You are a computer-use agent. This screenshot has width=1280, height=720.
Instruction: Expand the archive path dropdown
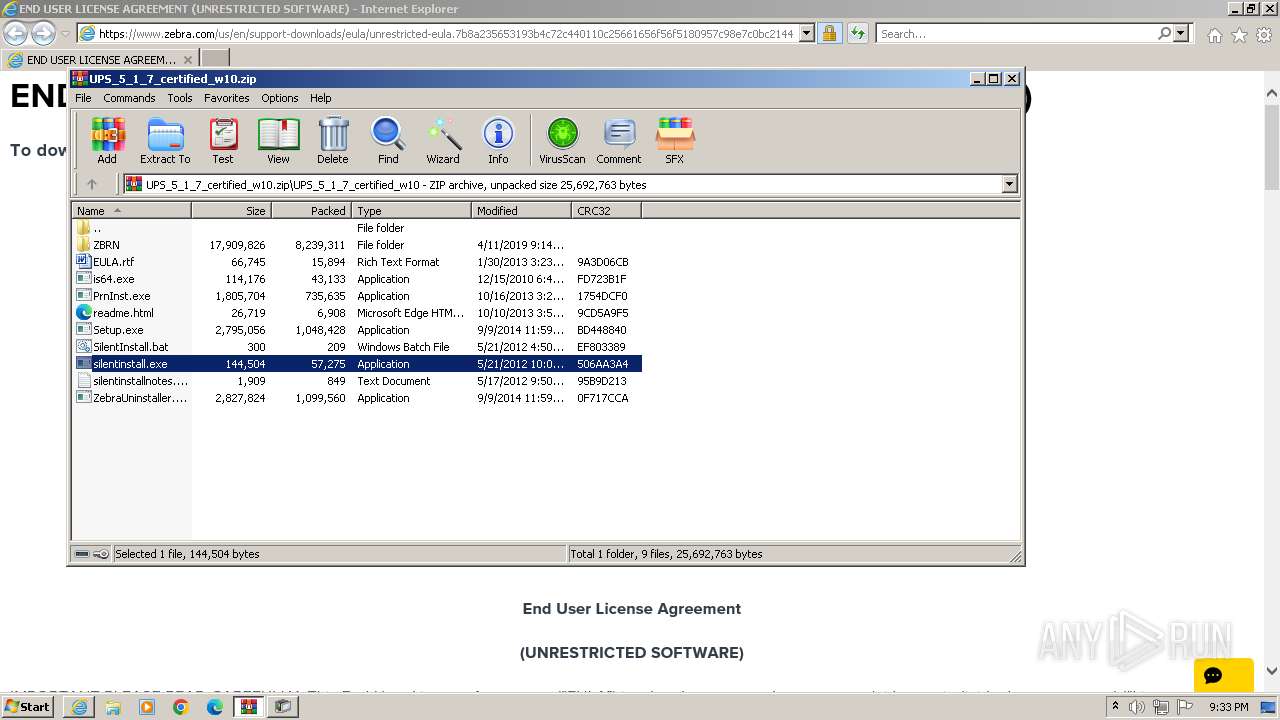click(x=1009, y=184)
